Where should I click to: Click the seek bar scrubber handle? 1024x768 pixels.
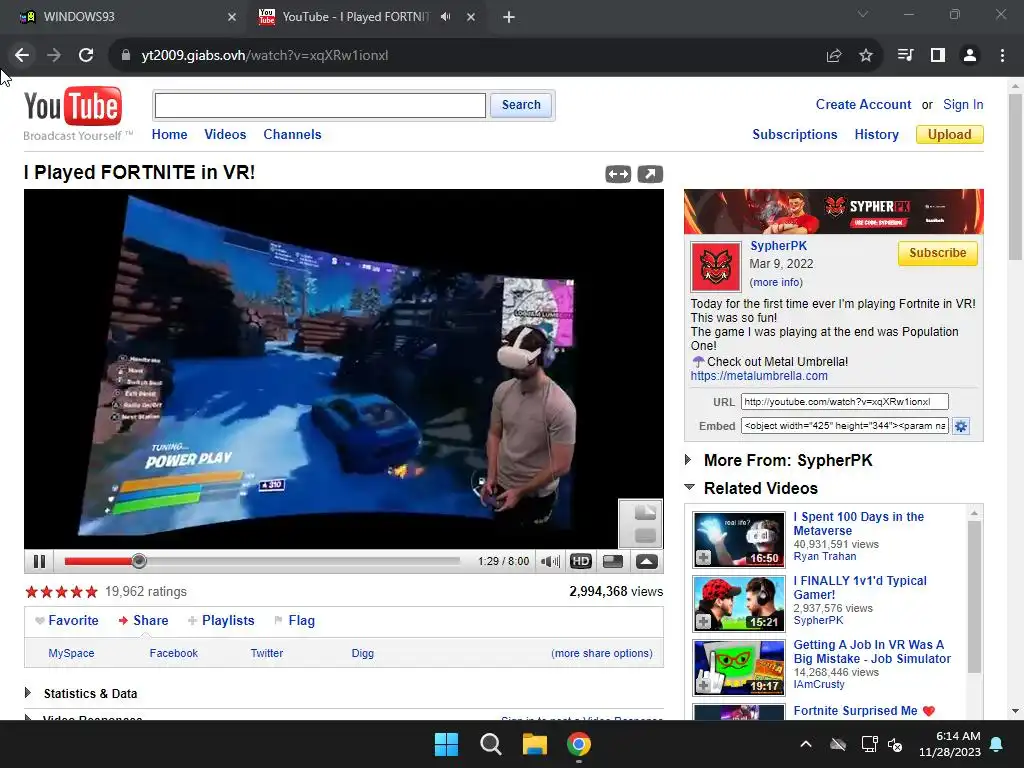click(138, 561)
